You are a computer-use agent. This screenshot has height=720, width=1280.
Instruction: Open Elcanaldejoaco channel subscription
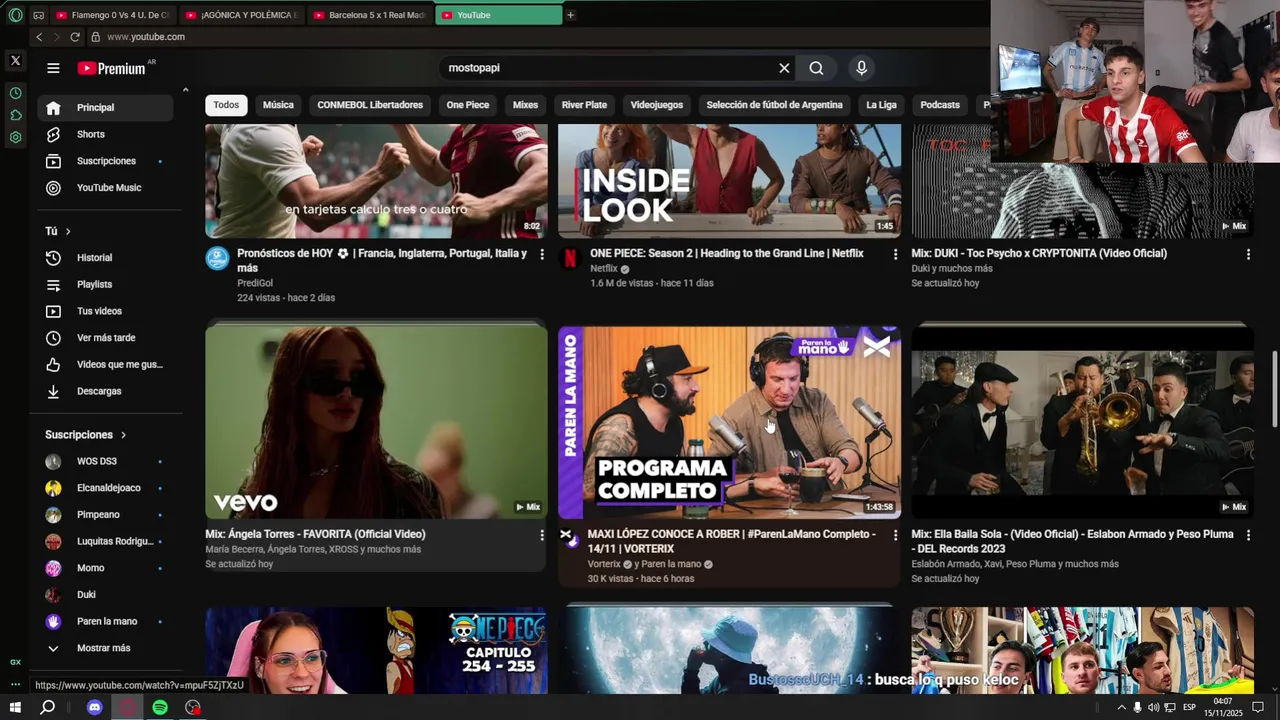pyautogui.click(x=105, y=488)
